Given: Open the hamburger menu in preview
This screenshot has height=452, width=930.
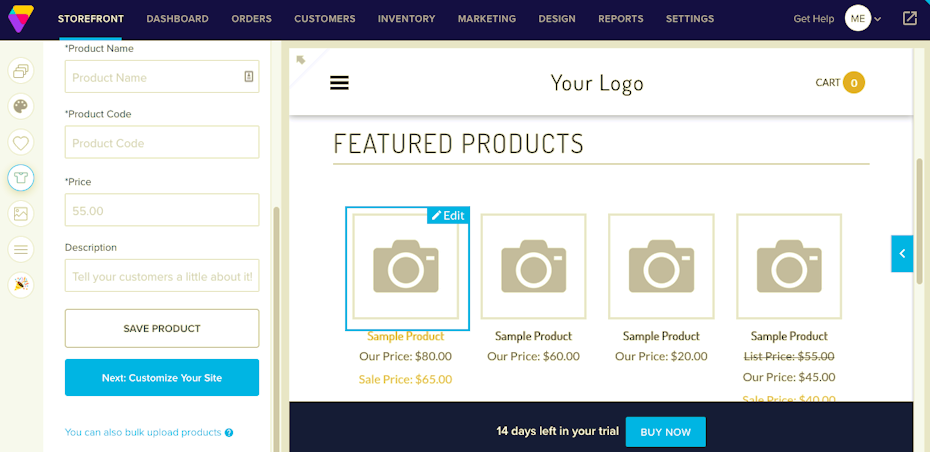Looking at the screenshot, I should point(339,83).
